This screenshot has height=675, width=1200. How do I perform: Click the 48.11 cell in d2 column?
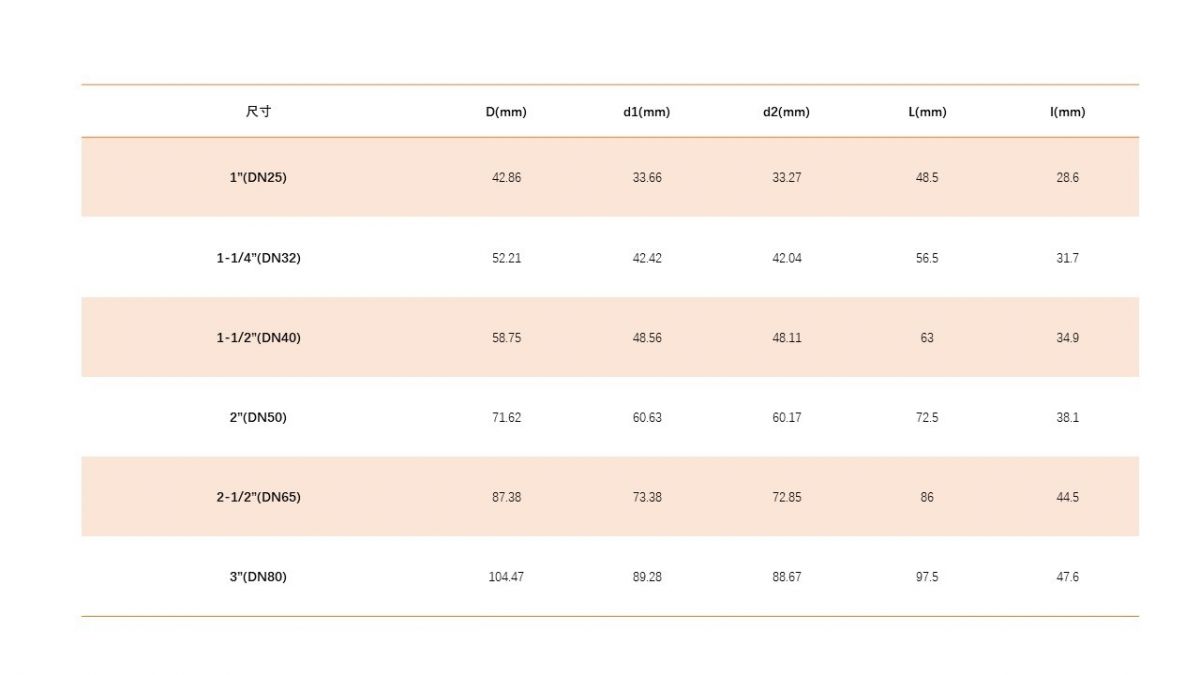pyautogui.click(x=786, y=338)
